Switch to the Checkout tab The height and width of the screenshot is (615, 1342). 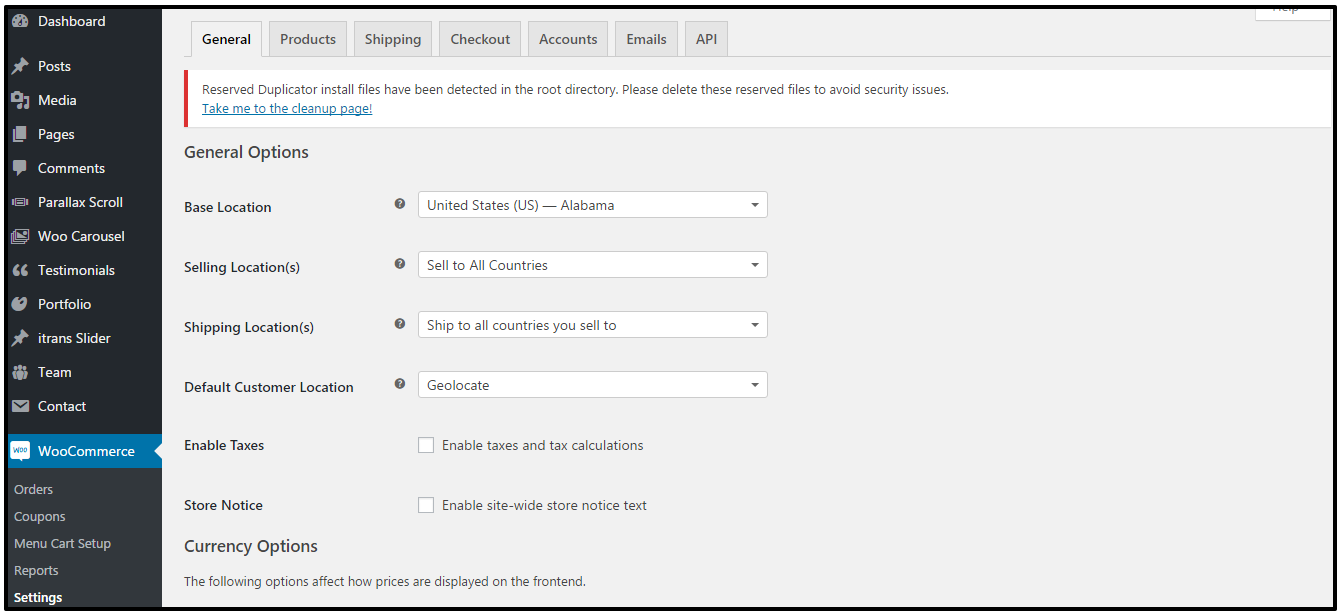point(480,39)
